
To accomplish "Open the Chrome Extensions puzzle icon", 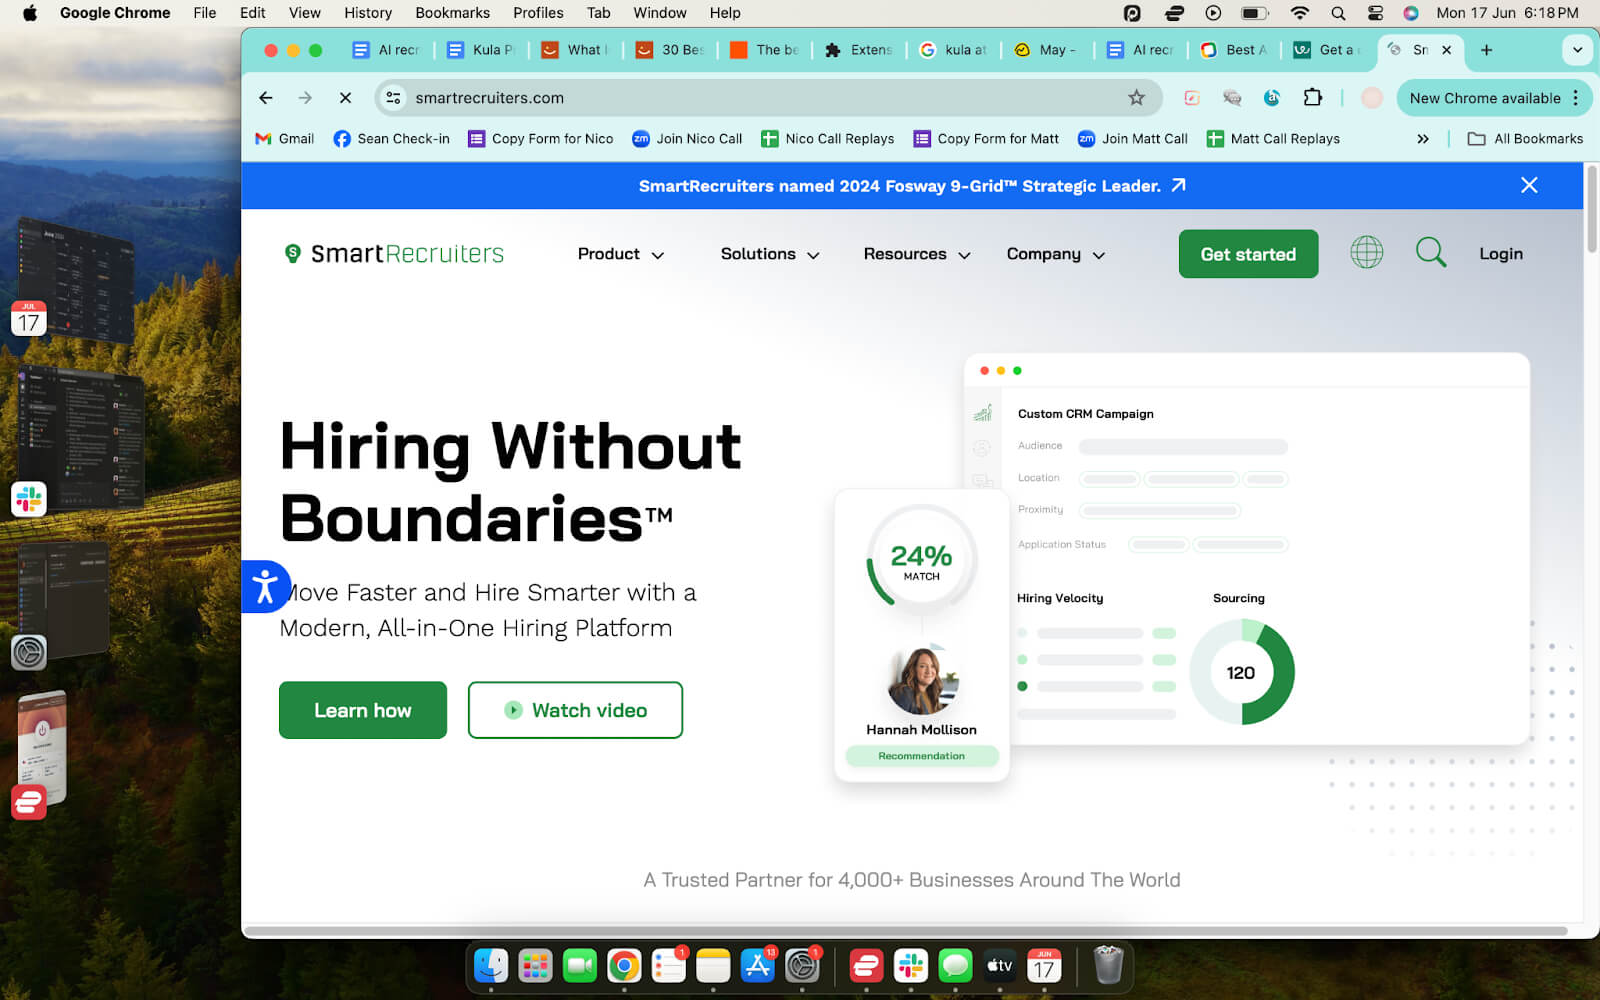I will pos(1313,97).
